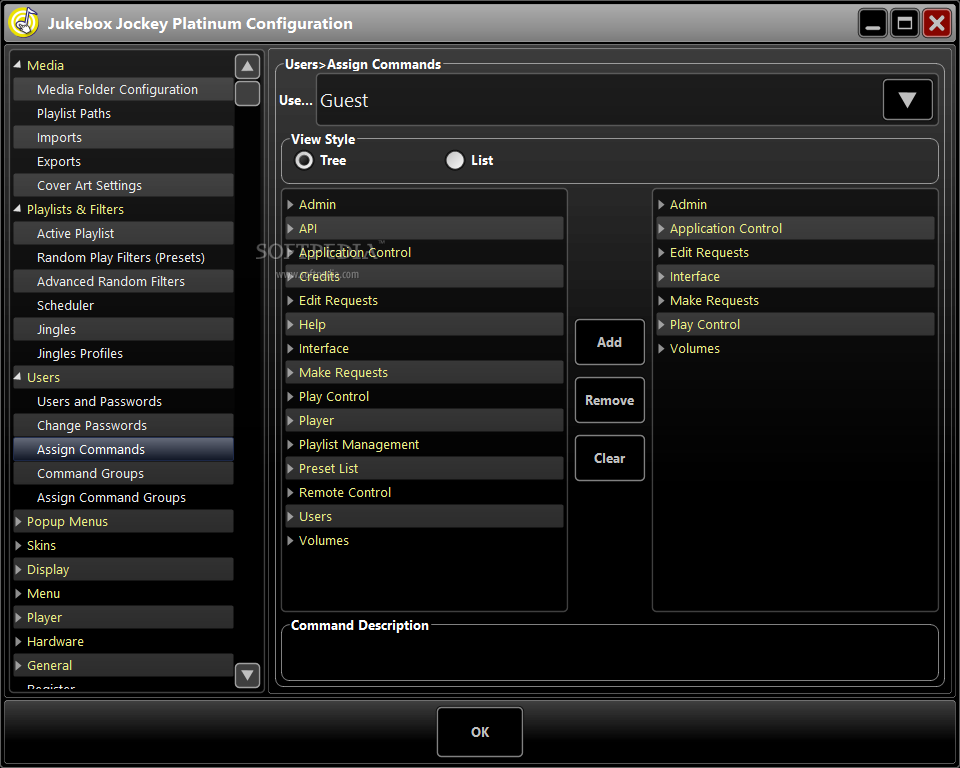Select Assign Commands in sidebar
This screenshot has height=768, width=960.
tap(123, 450)
